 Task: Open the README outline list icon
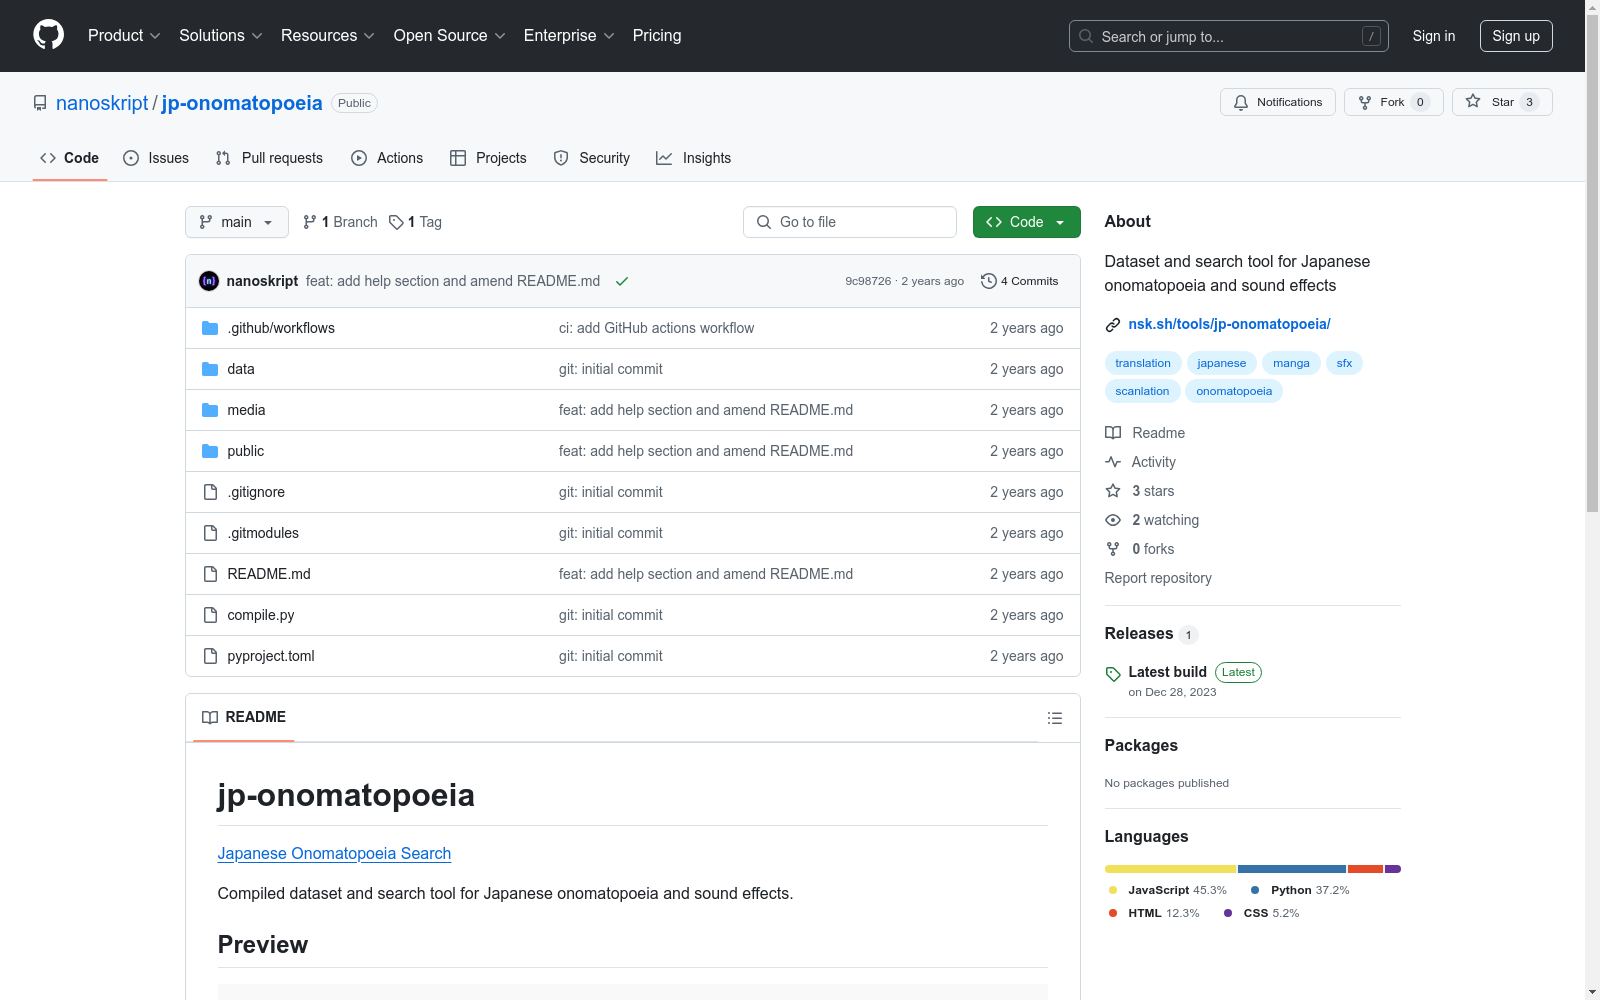point(1054,718)
